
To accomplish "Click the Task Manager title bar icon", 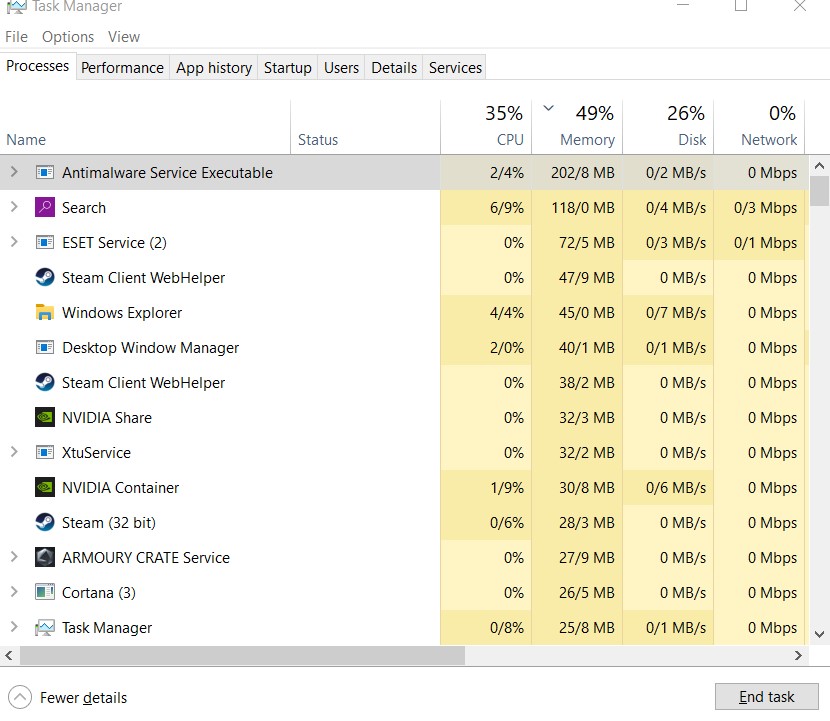I will [x=16, y=7].
